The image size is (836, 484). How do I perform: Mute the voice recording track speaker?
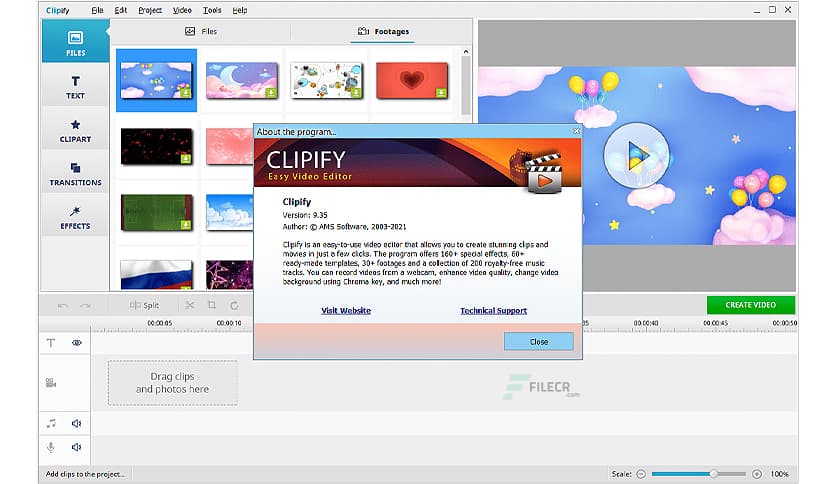(x=76, y=447)
